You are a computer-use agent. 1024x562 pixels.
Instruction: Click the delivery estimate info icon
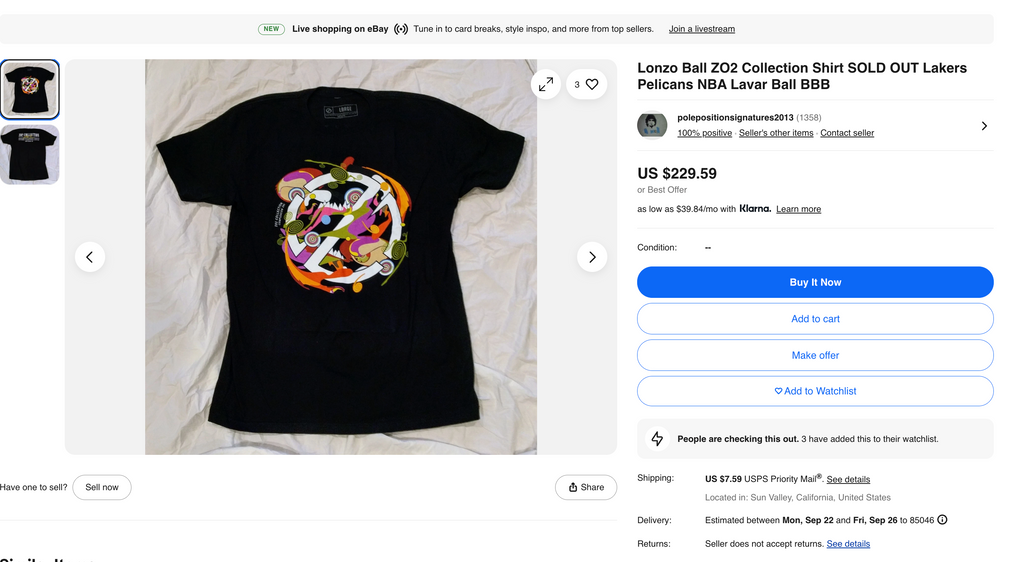pos(942,520)
